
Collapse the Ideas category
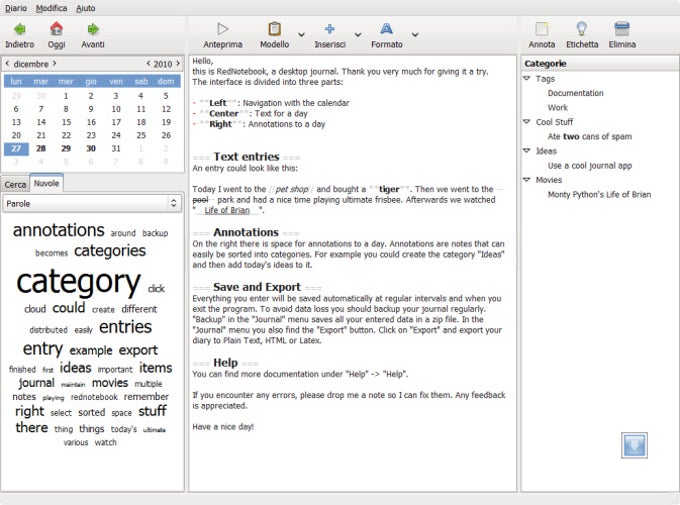click(527, 151)
